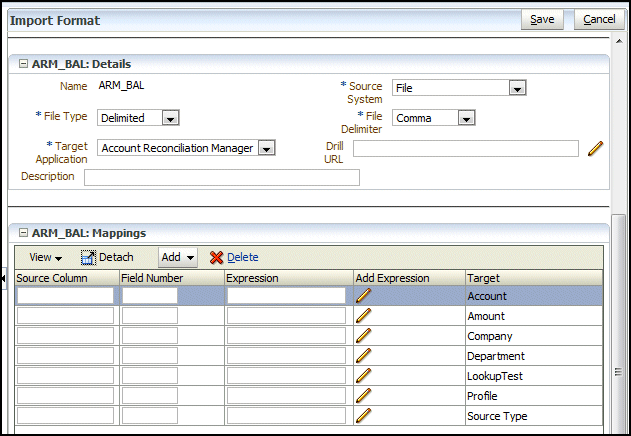Open the View menu
This screenshot has height=436, width=631.
pyautogui.click(x=45, y=257)
